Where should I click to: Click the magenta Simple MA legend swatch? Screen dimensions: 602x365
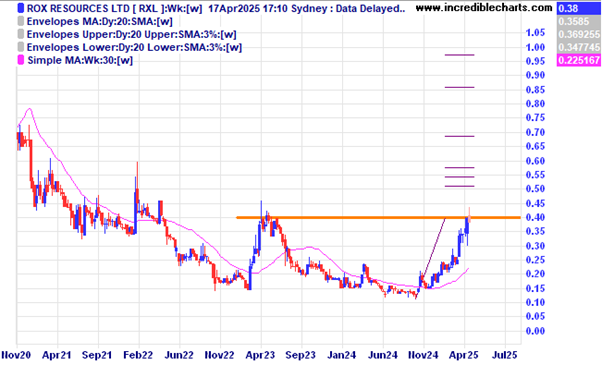click(x=21, y=60)
